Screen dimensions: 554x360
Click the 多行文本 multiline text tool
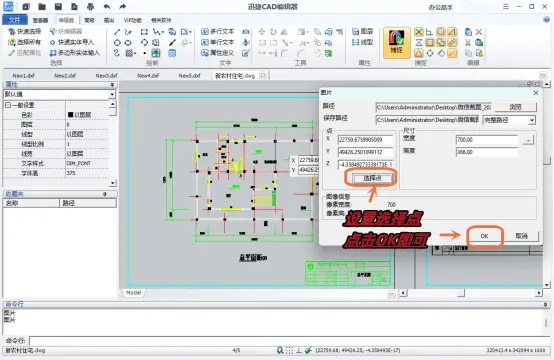(218, 32)
